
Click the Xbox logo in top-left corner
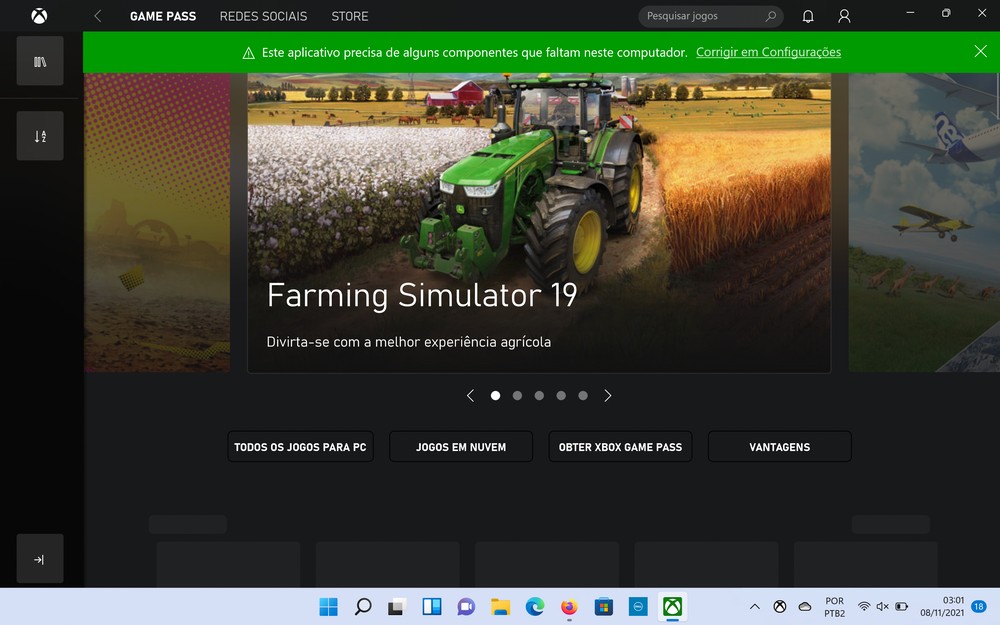(39, 16)
